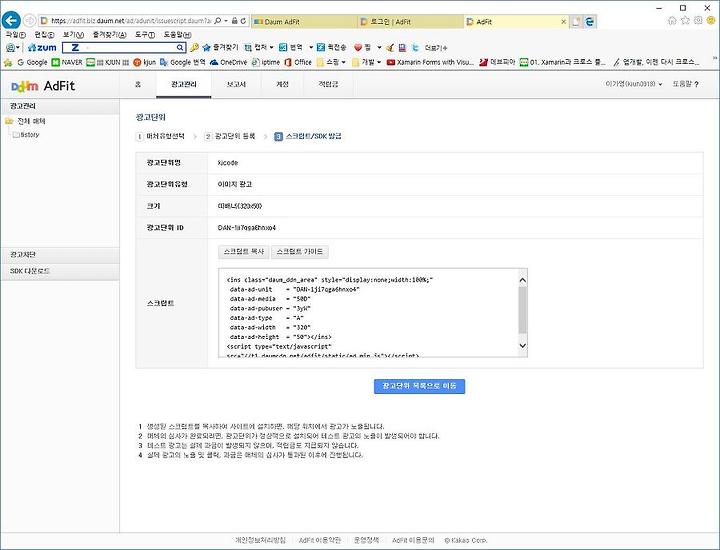
Task: Close the active AdFit browser tab
Action: pyautogui.click(x=564, y=22)
